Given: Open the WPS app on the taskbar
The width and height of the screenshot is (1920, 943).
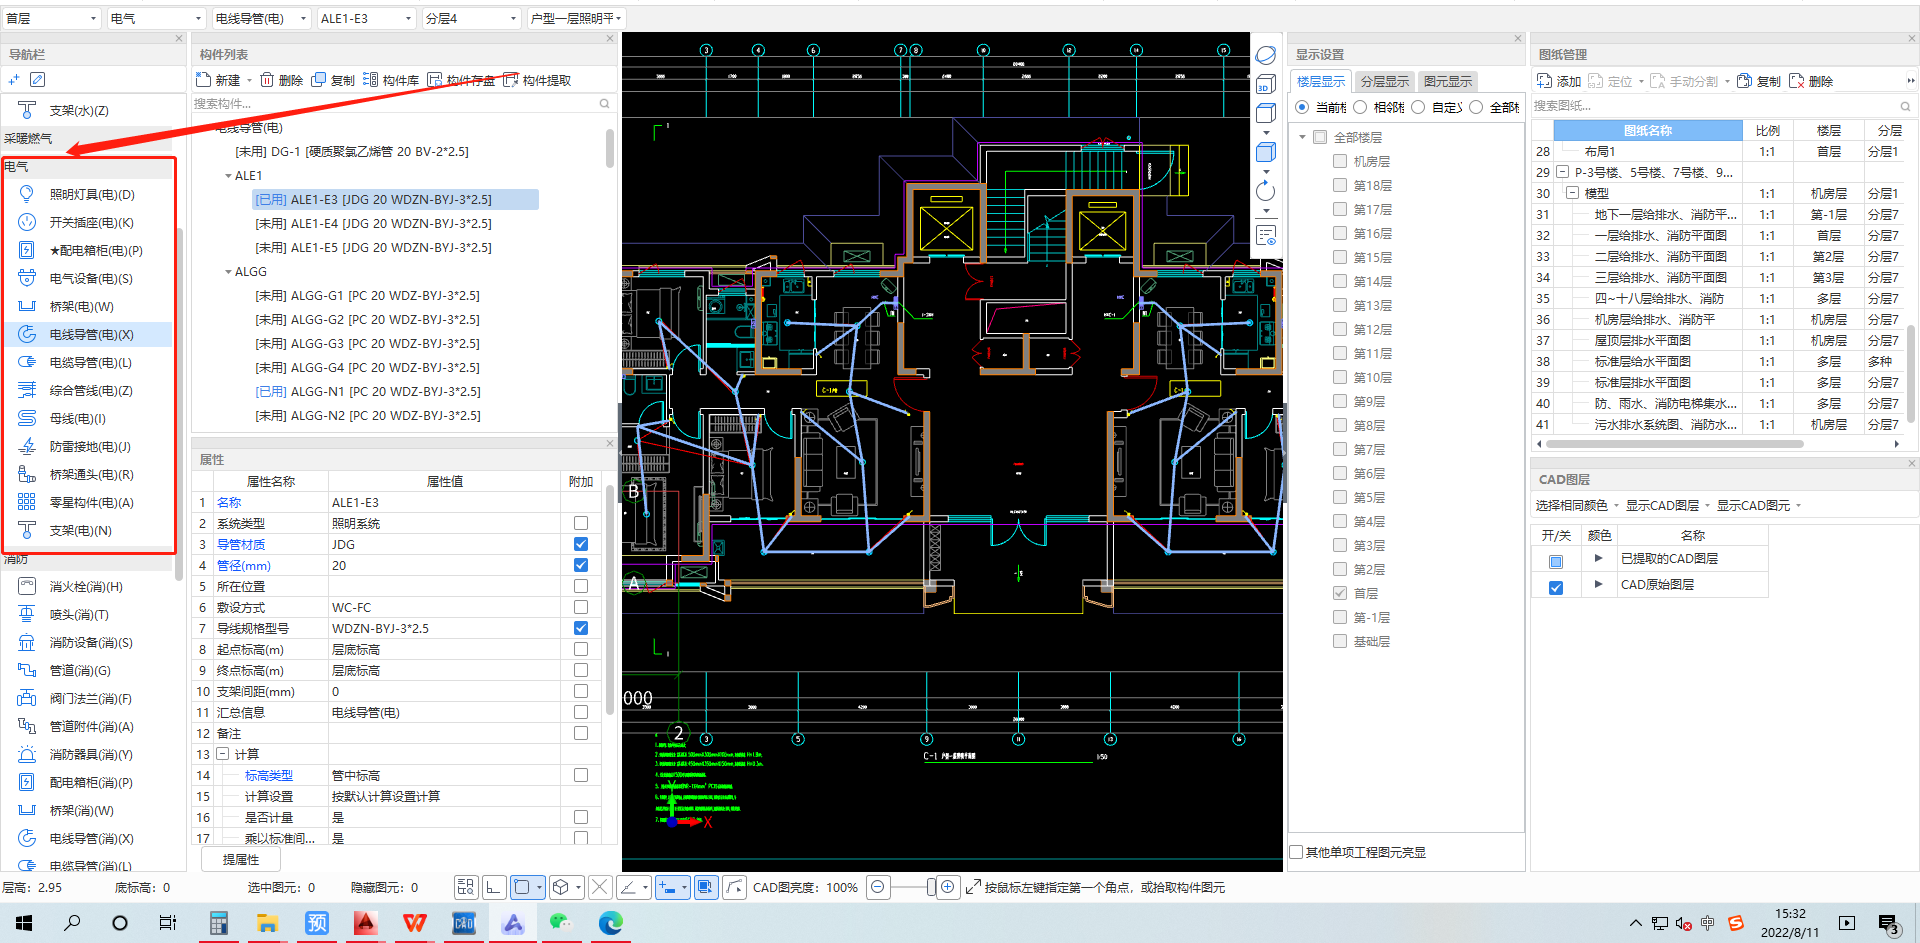Looking at the screenshot, I should [x=414, y=922].
